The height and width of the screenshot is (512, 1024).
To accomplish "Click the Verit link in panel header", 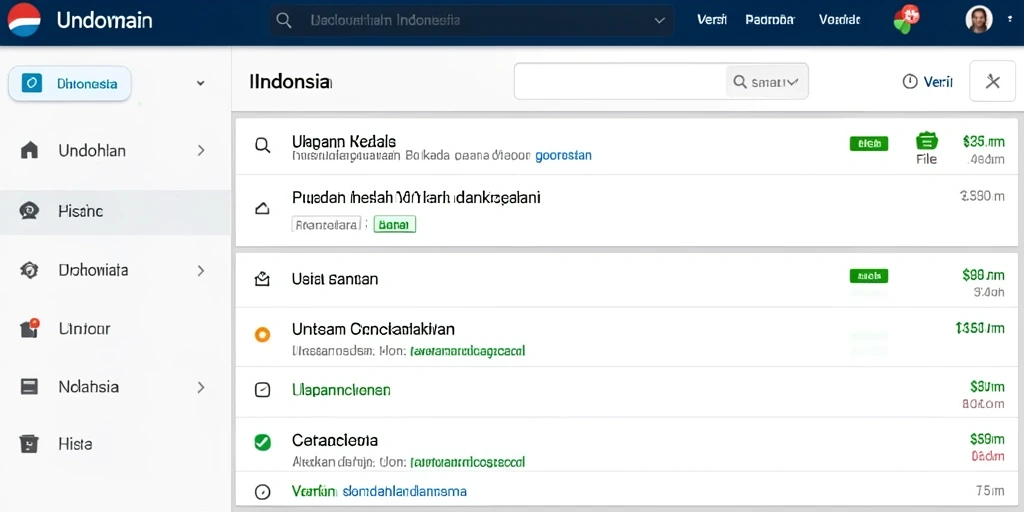I will [938, 82].
